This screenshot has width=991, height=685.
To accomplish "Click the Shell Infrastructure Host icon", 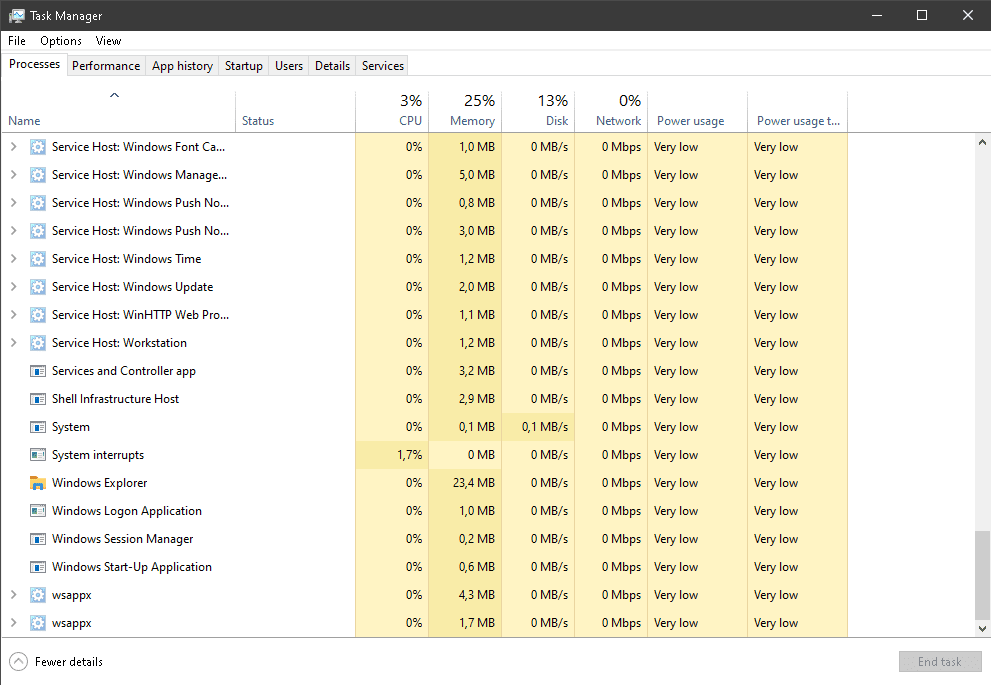I will click(x=38, y=399).
